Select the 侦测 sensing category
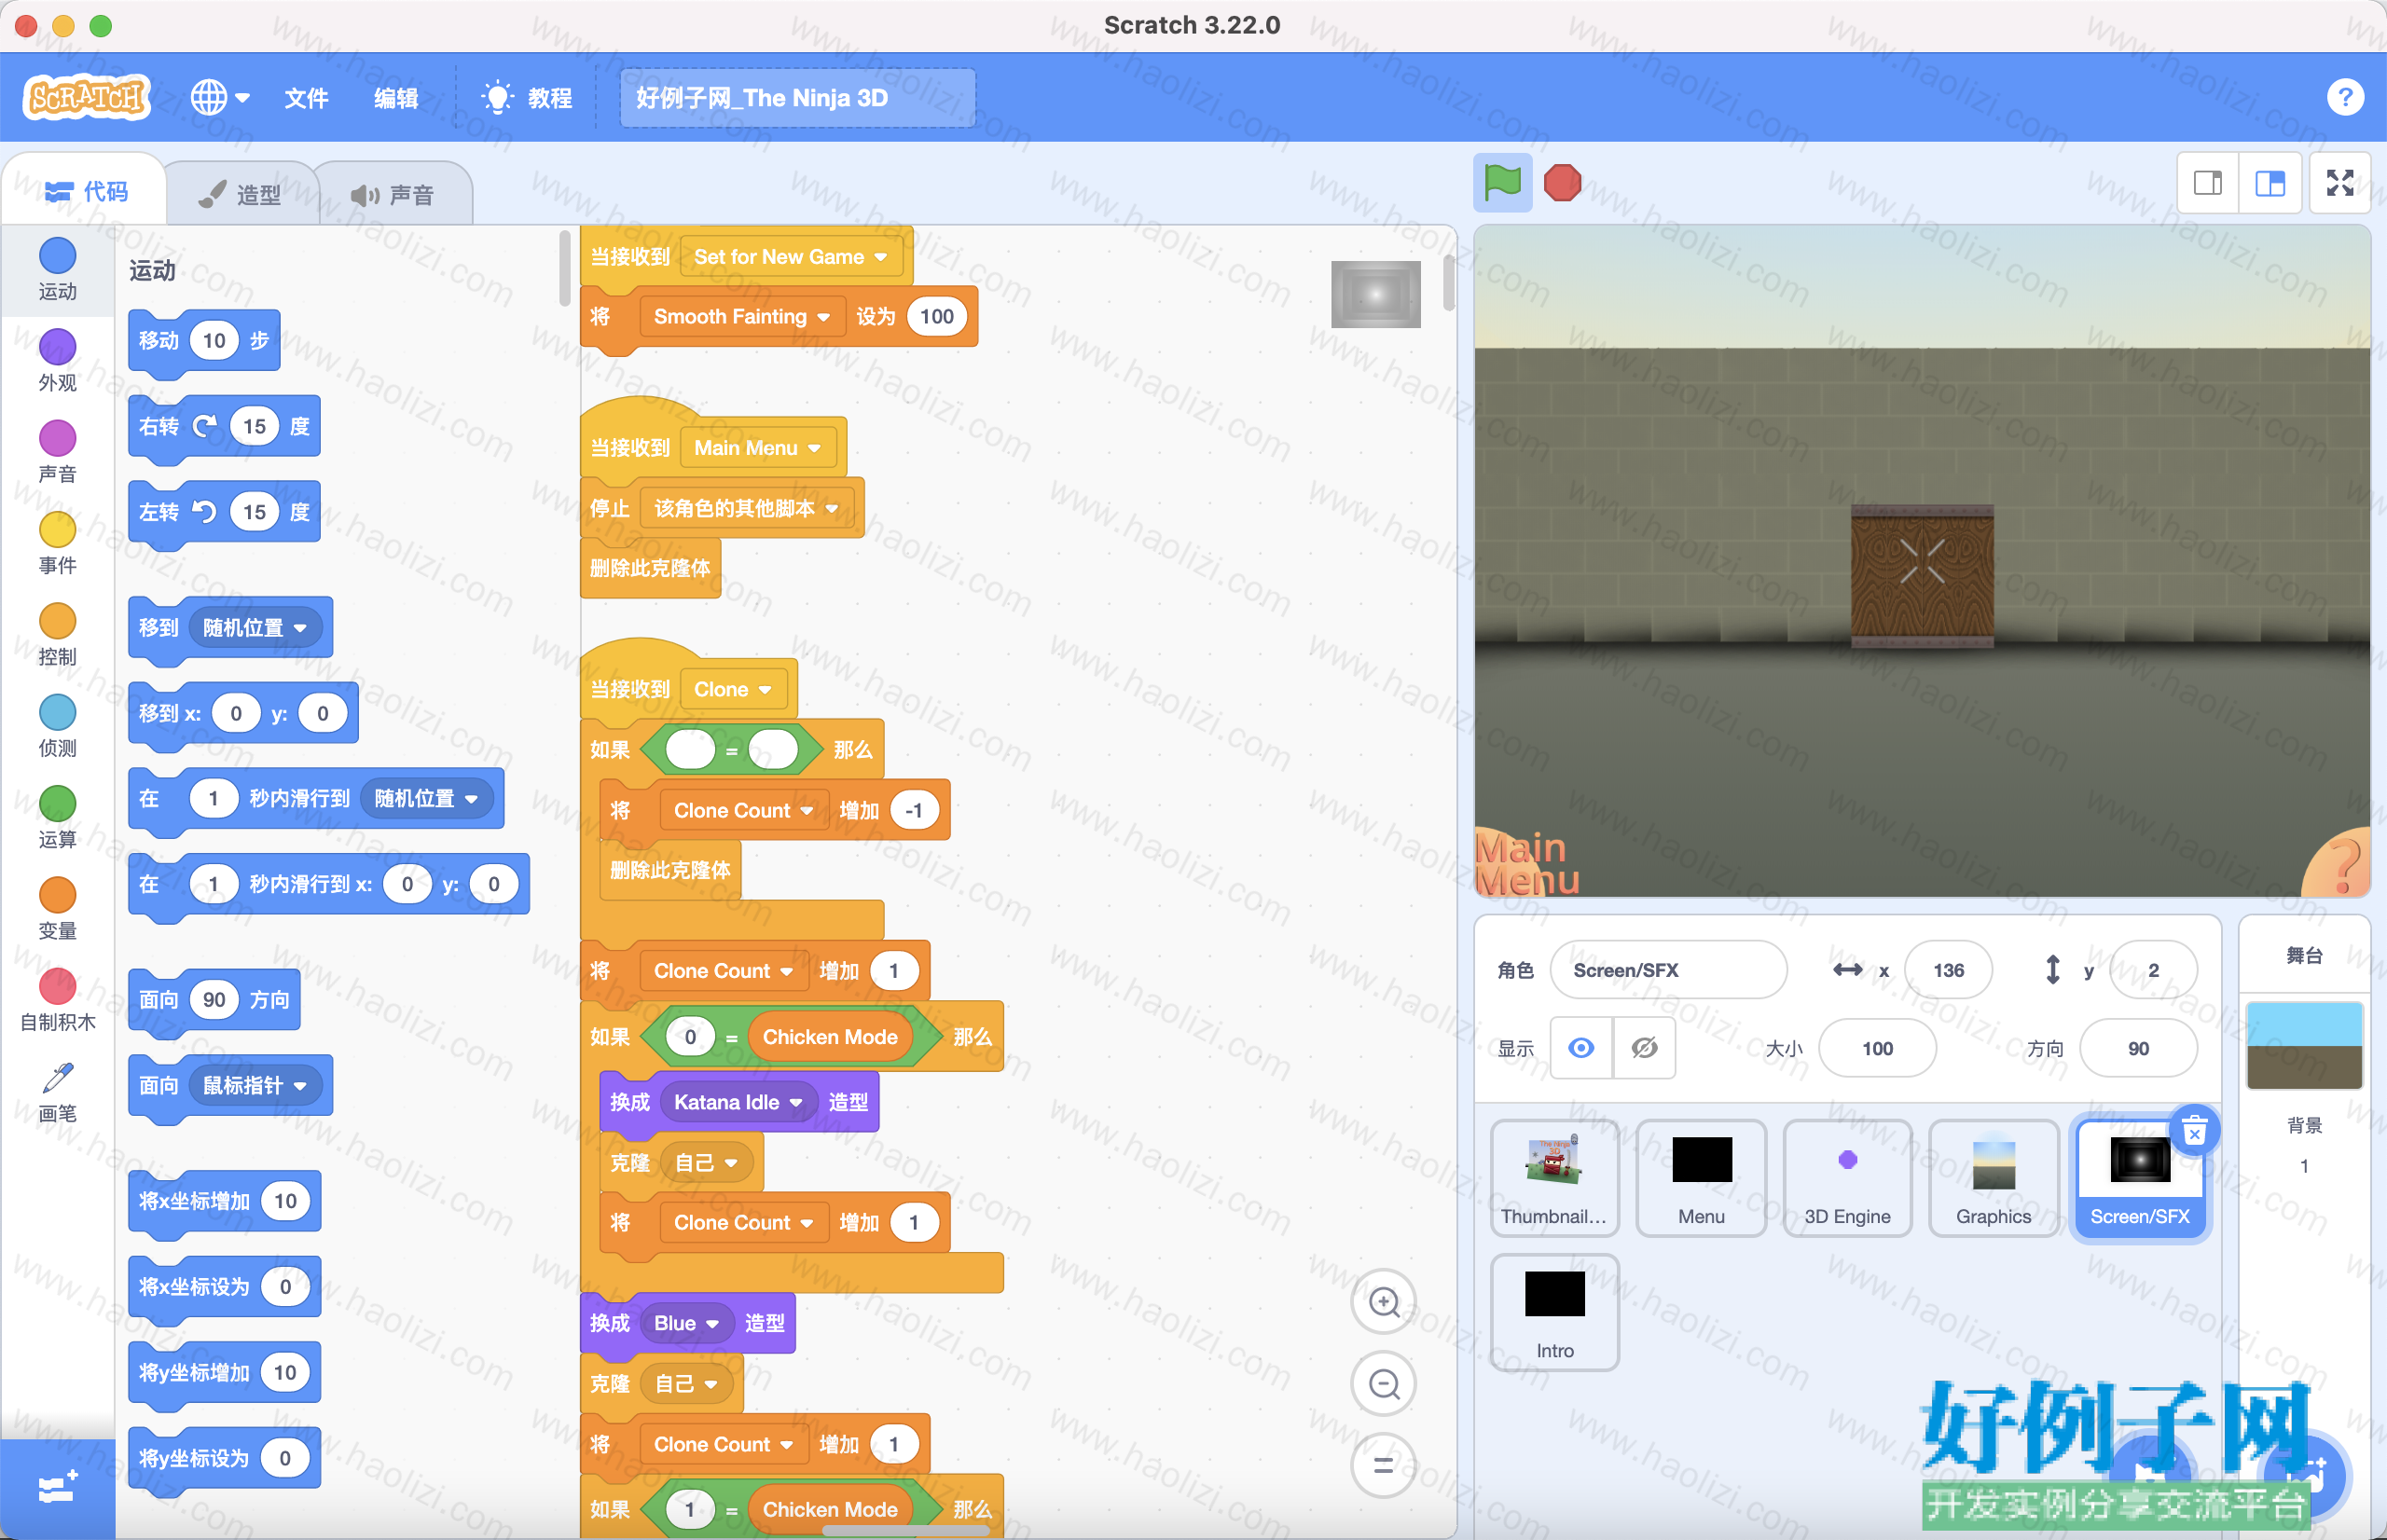The width and height of the screenshot is (2387, 1540). click(x=57, y=726)
